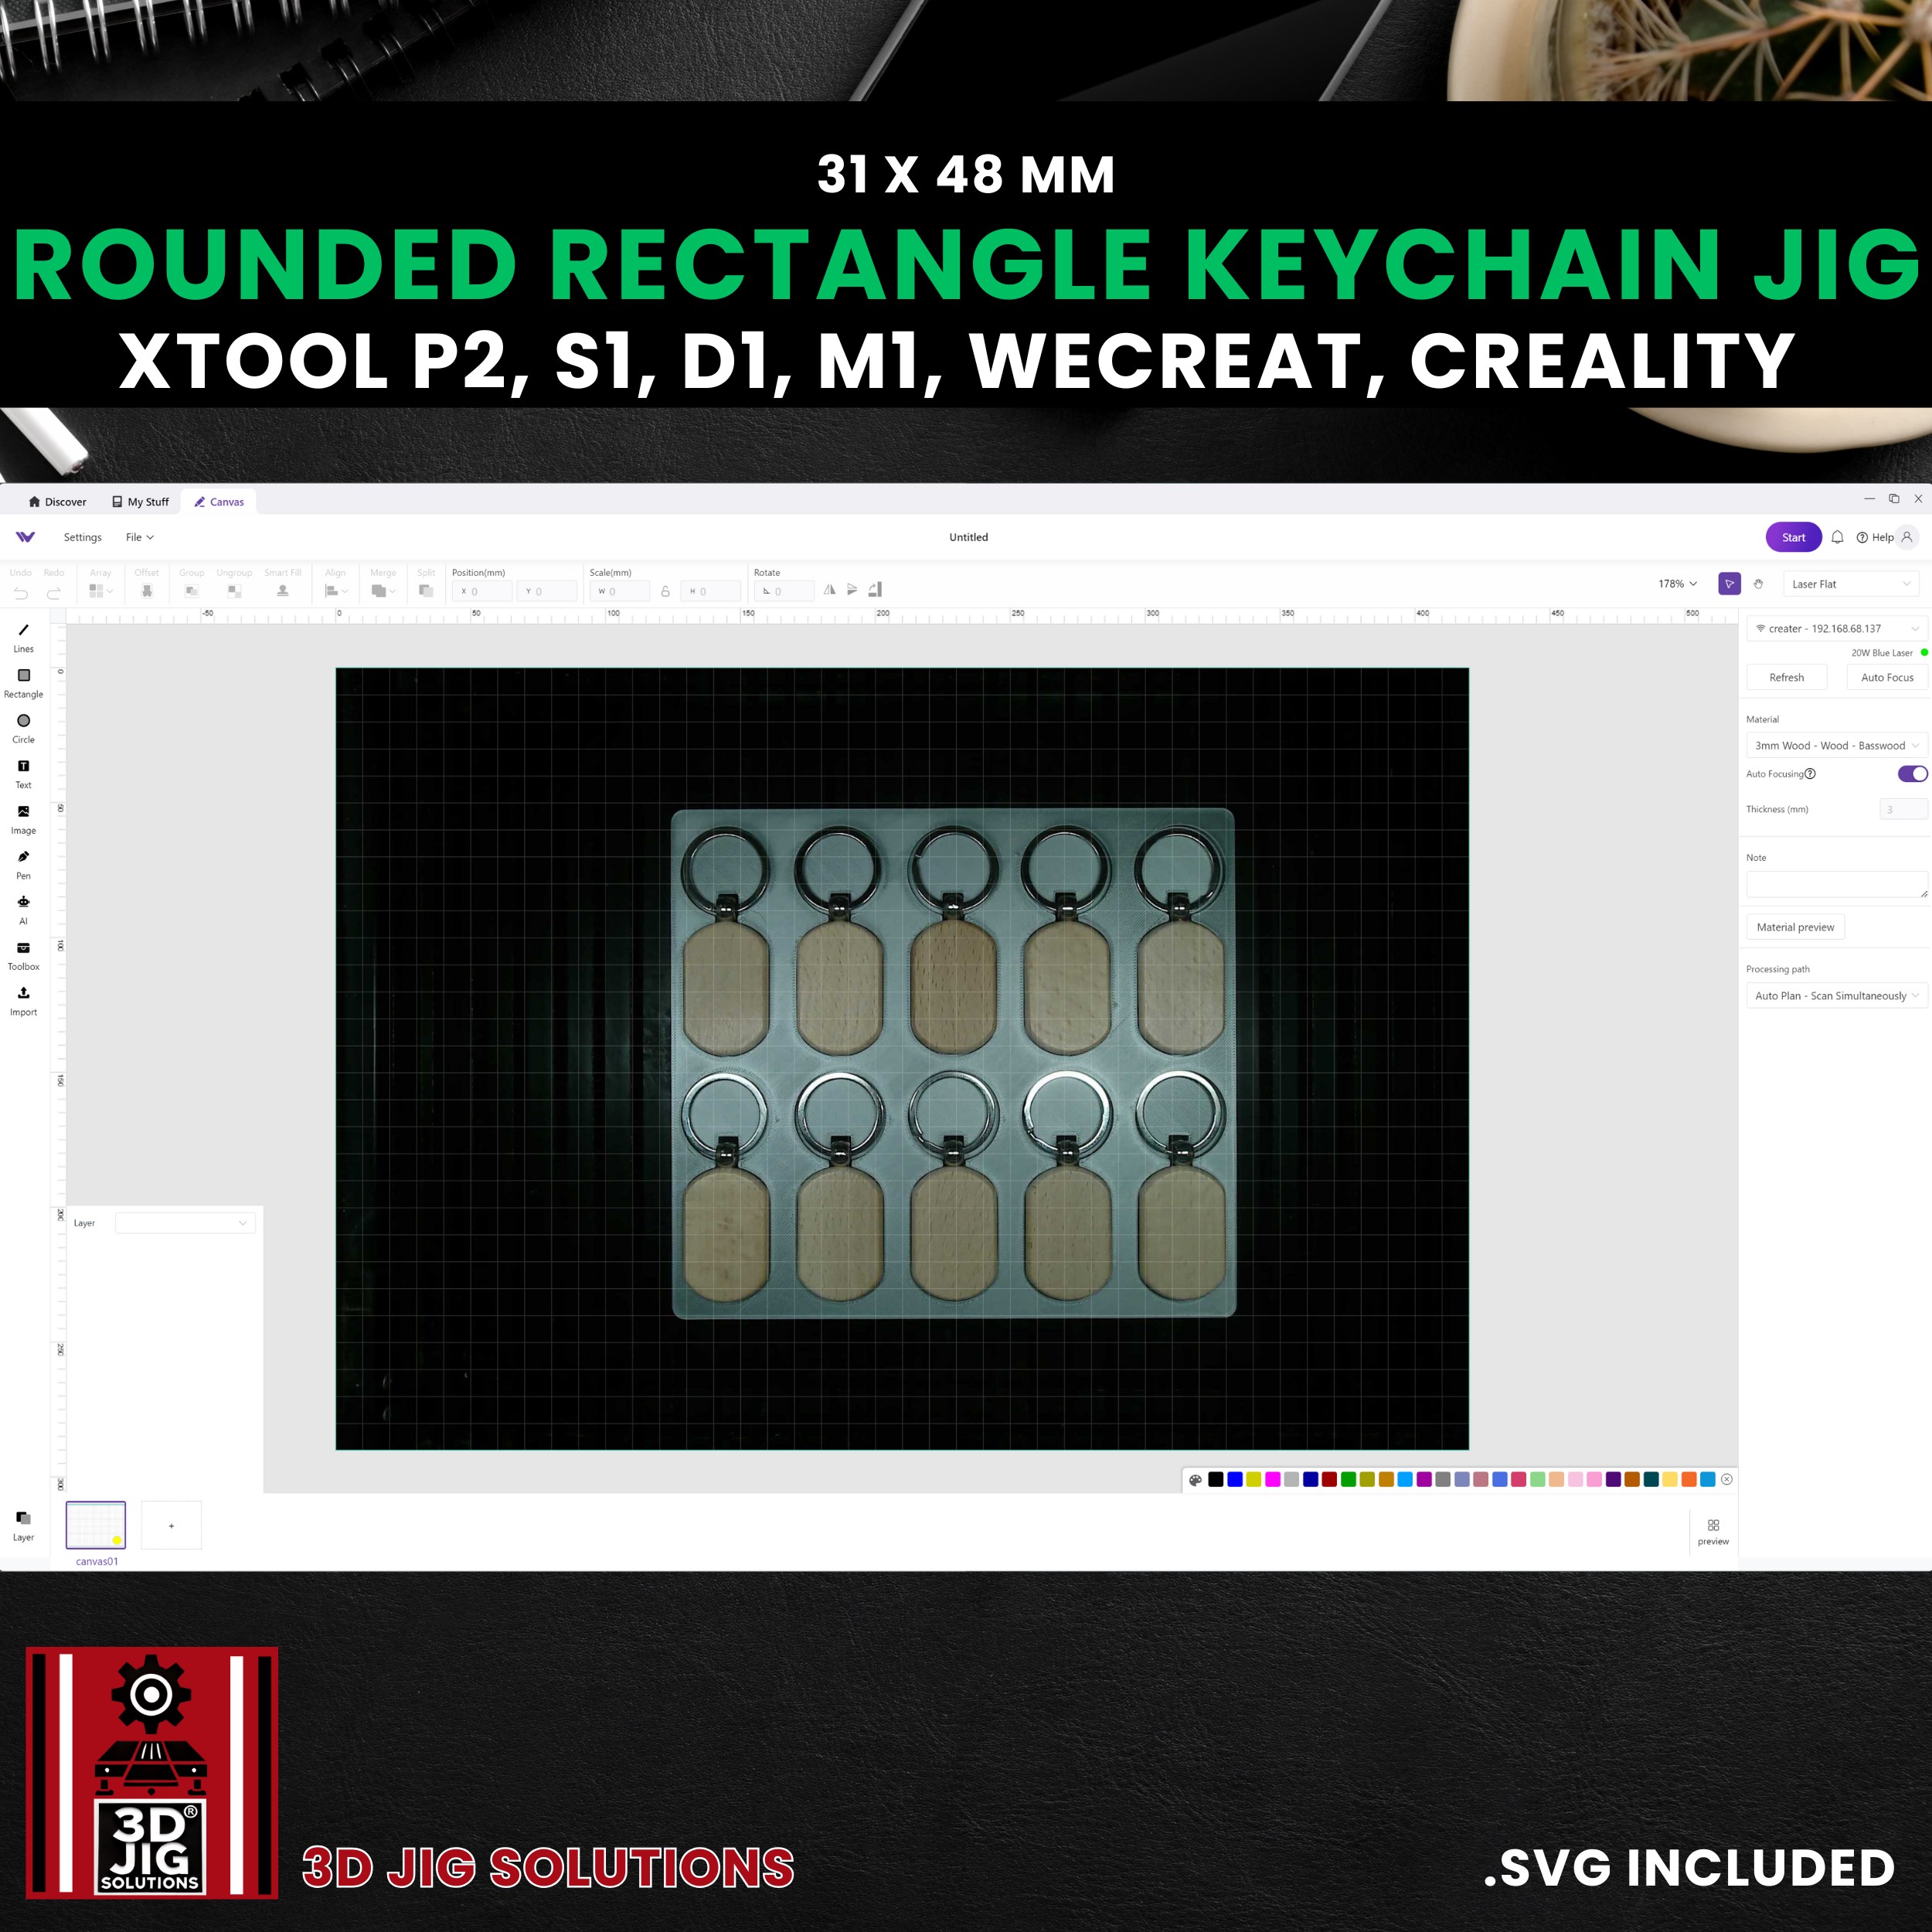Pick the magenta color swatch

click(x=1272, y=1480)
